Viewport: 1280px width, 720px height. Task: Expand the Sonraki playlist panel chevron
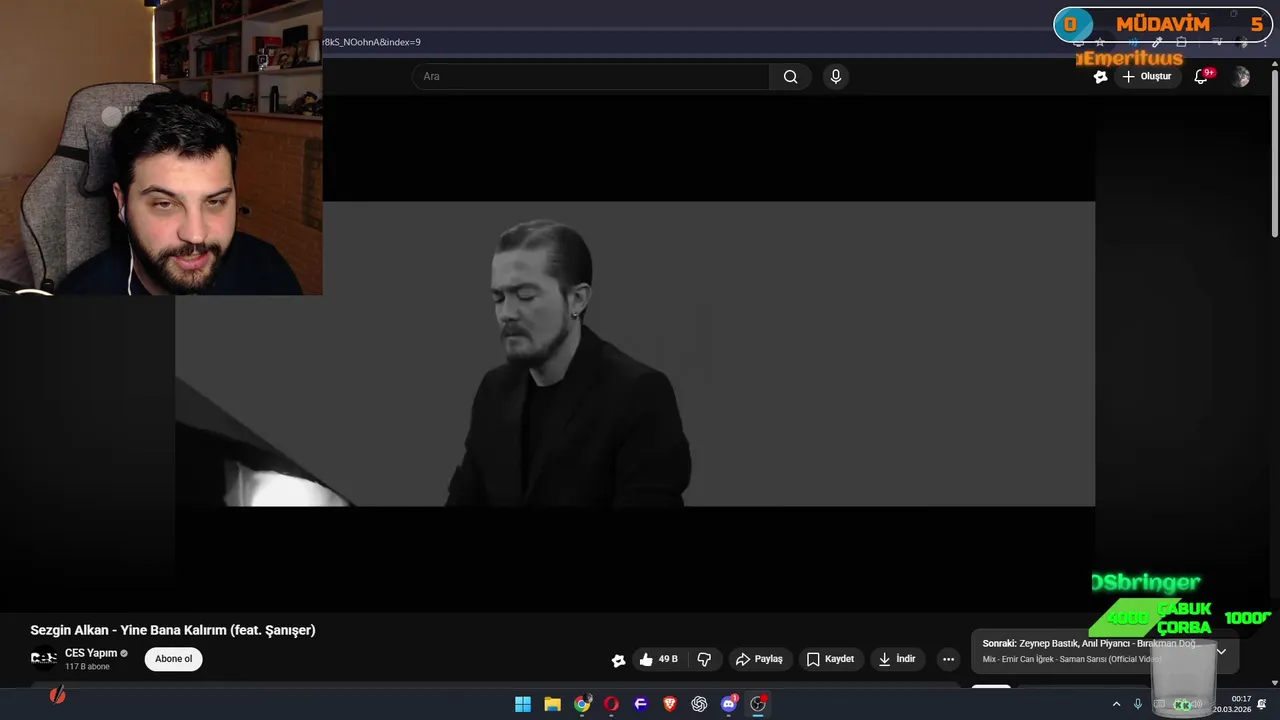[x=1221, y=651]
